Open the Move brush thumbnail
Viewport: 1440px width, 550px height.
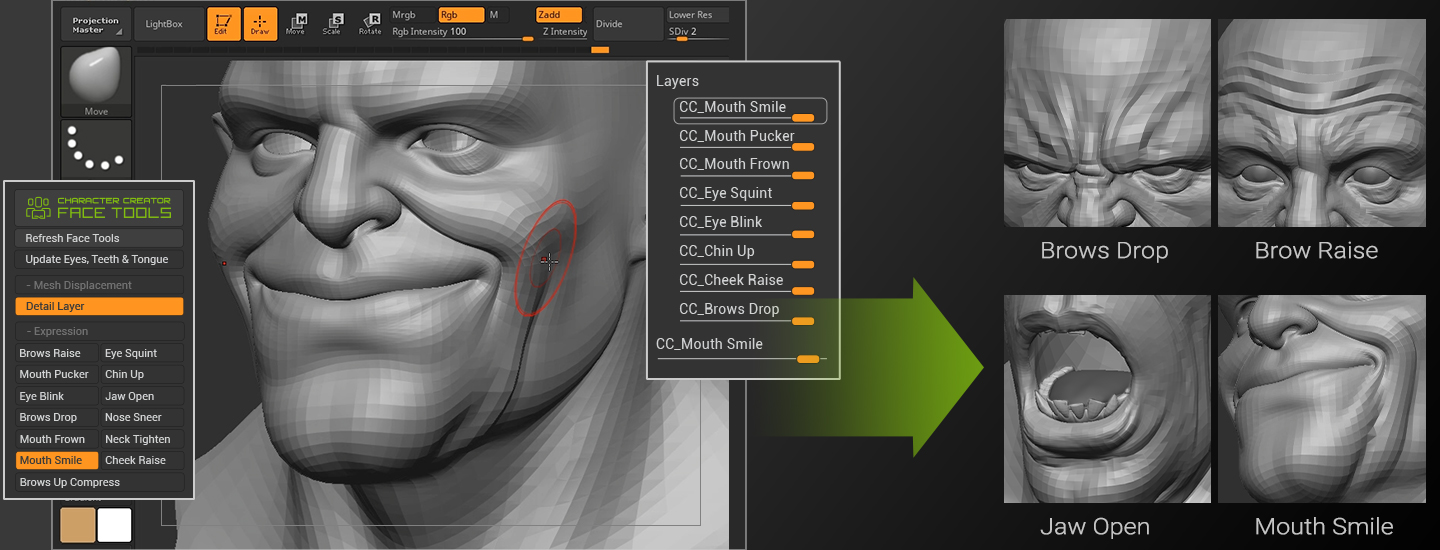(x=96, y=82)
